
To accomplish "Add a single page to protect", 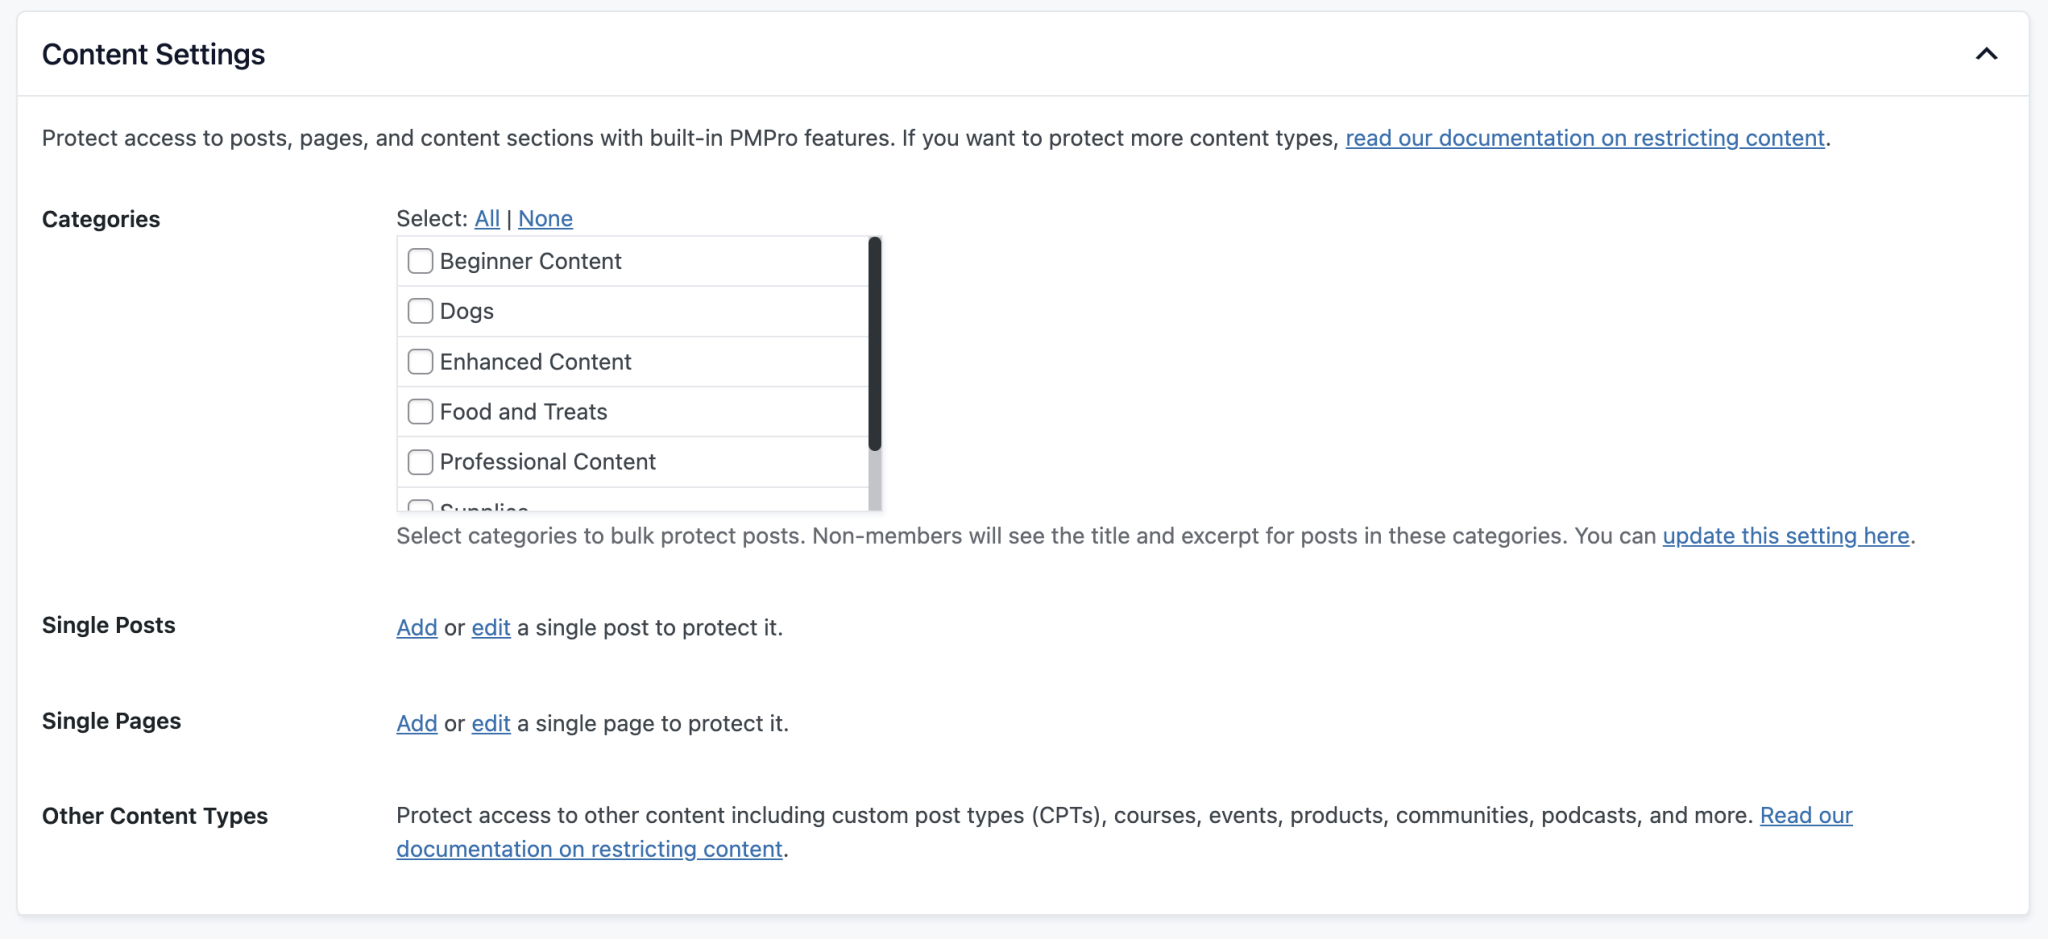I will point(416,723).
